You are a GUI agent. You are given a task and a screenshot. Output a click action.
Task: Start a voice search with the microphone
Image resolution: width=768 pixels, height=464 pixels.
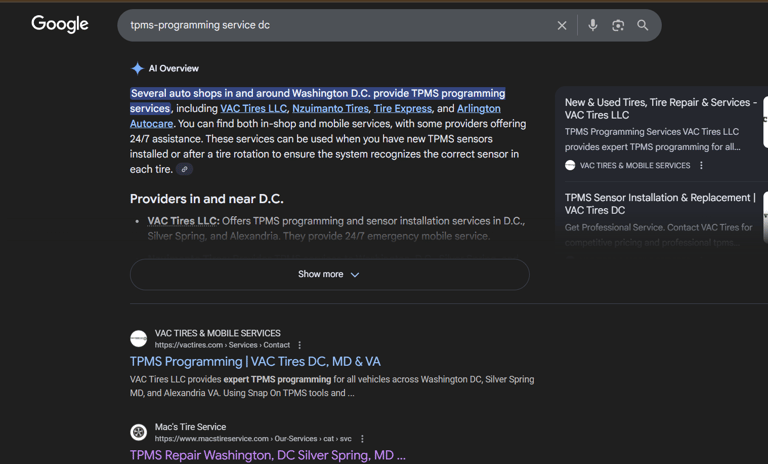tap(593, 25)
